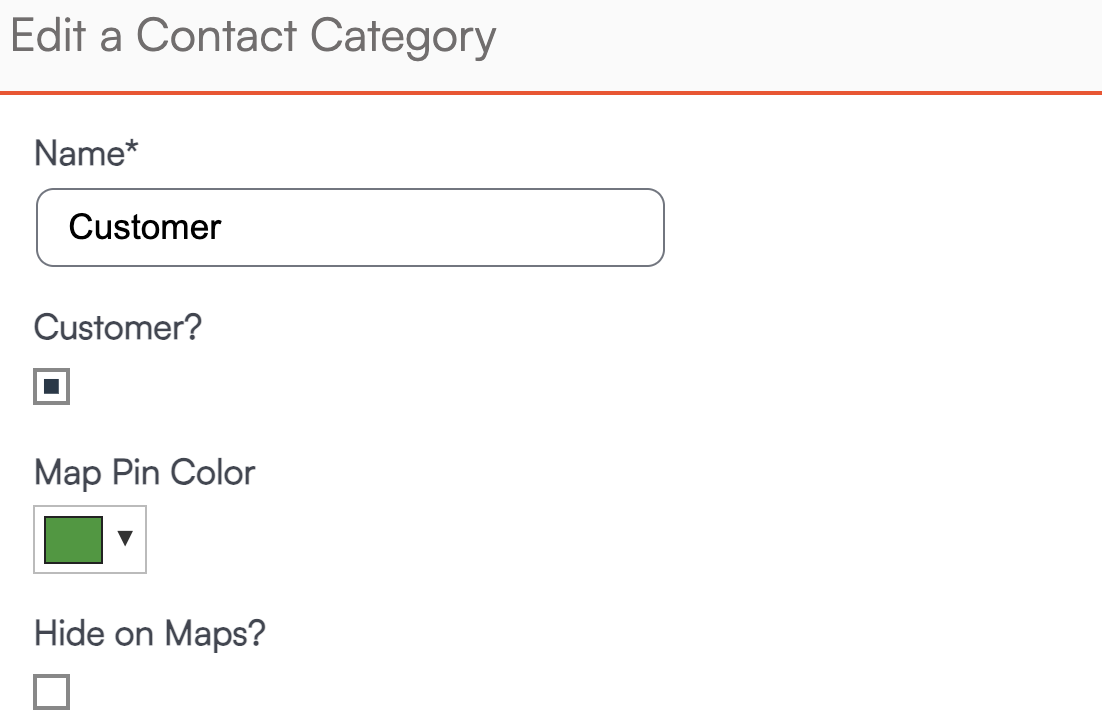Expand the Map Pin Color dropdown arrow
Viewport: 1102px width, 724px height.
click(125, 539)
